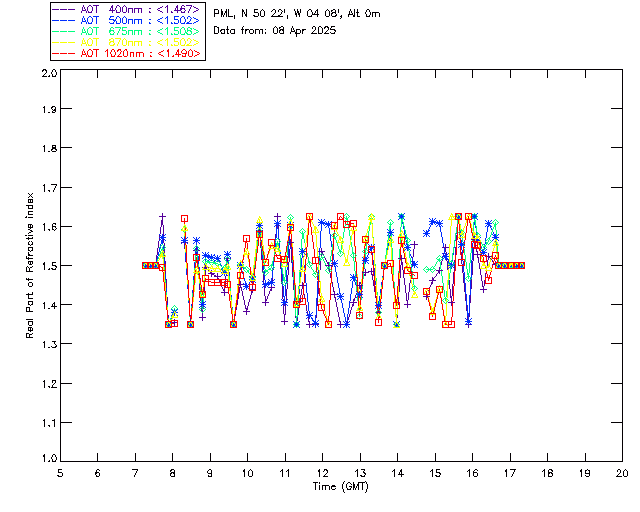
Task: Click the x-axis tick label 5
Action: tap(60, 473)
